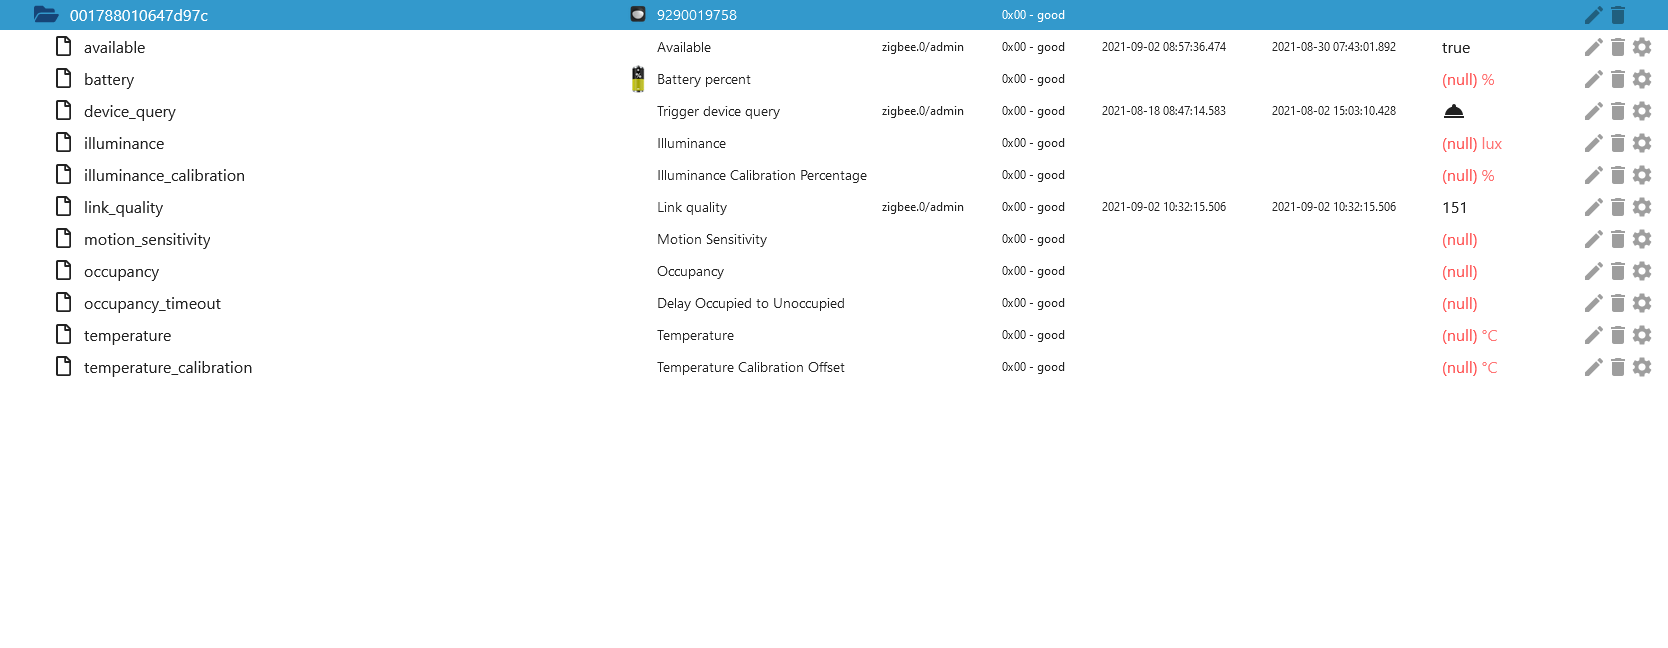Open settings for the available state
The height and width of the screenshot is (648, 1668).
pos(1642,47)
